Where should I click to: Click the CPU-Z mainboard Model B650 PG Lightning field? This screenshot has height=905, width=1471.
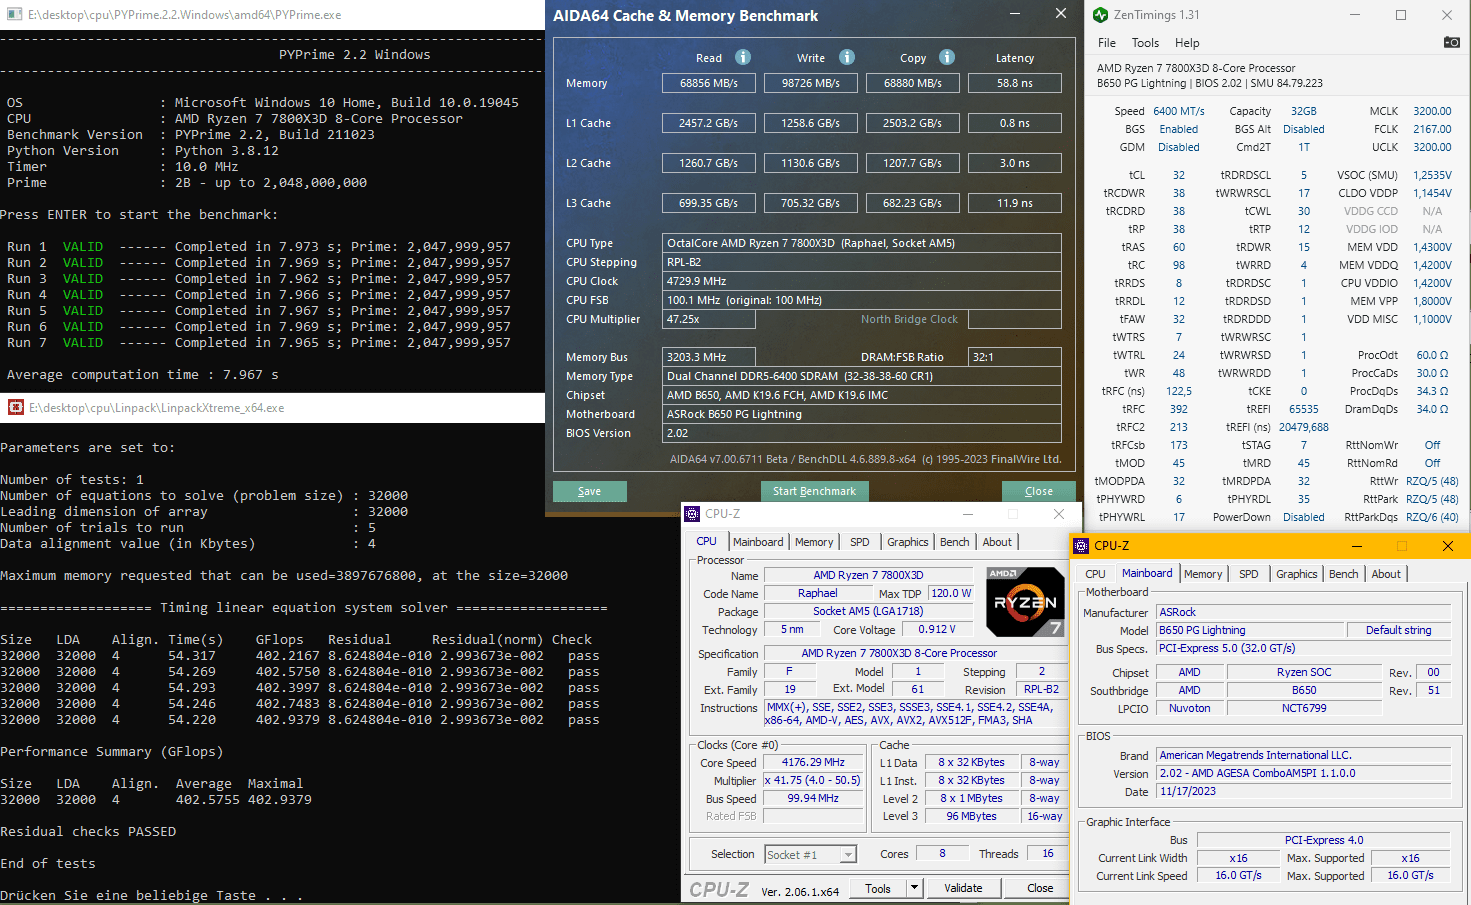click(x=1249, y=630)
